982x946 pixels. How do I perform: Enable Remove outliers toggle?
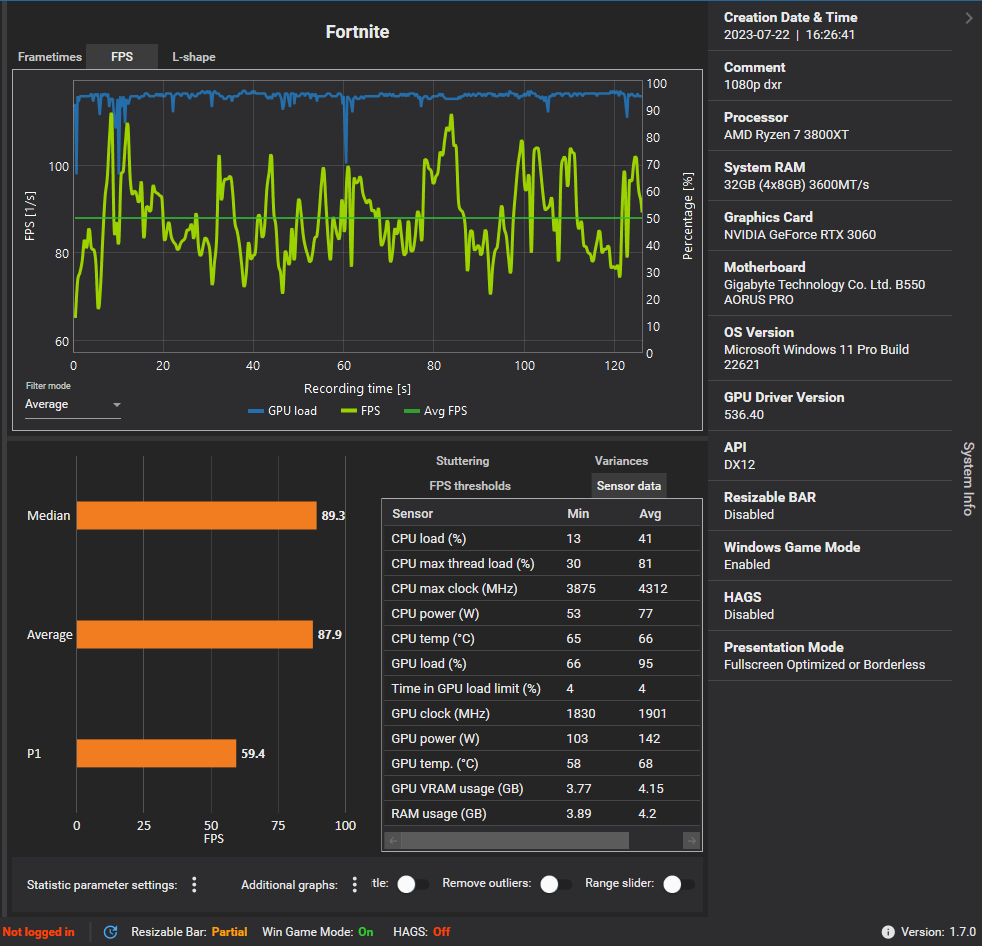coord(556,884)
